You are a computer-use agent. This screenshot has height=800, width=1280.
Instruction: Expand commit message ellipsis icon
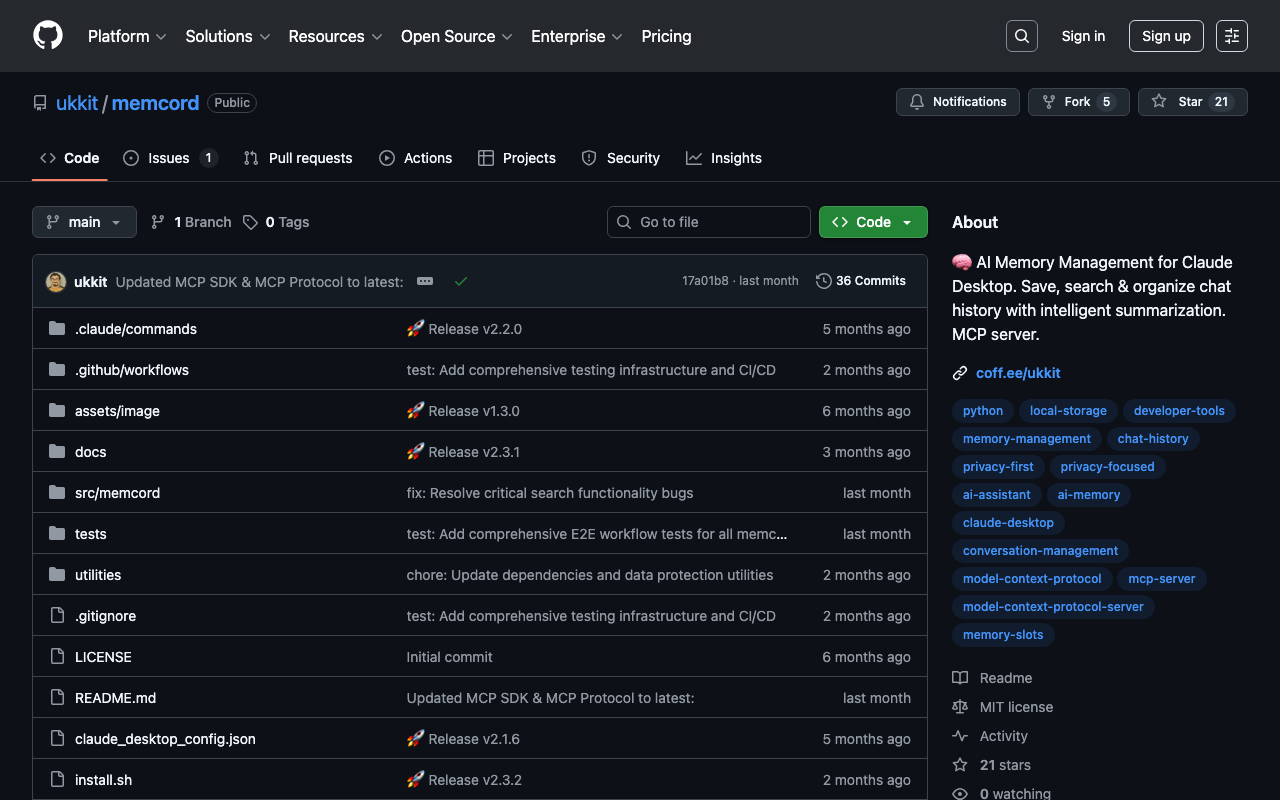pos(425,281)
